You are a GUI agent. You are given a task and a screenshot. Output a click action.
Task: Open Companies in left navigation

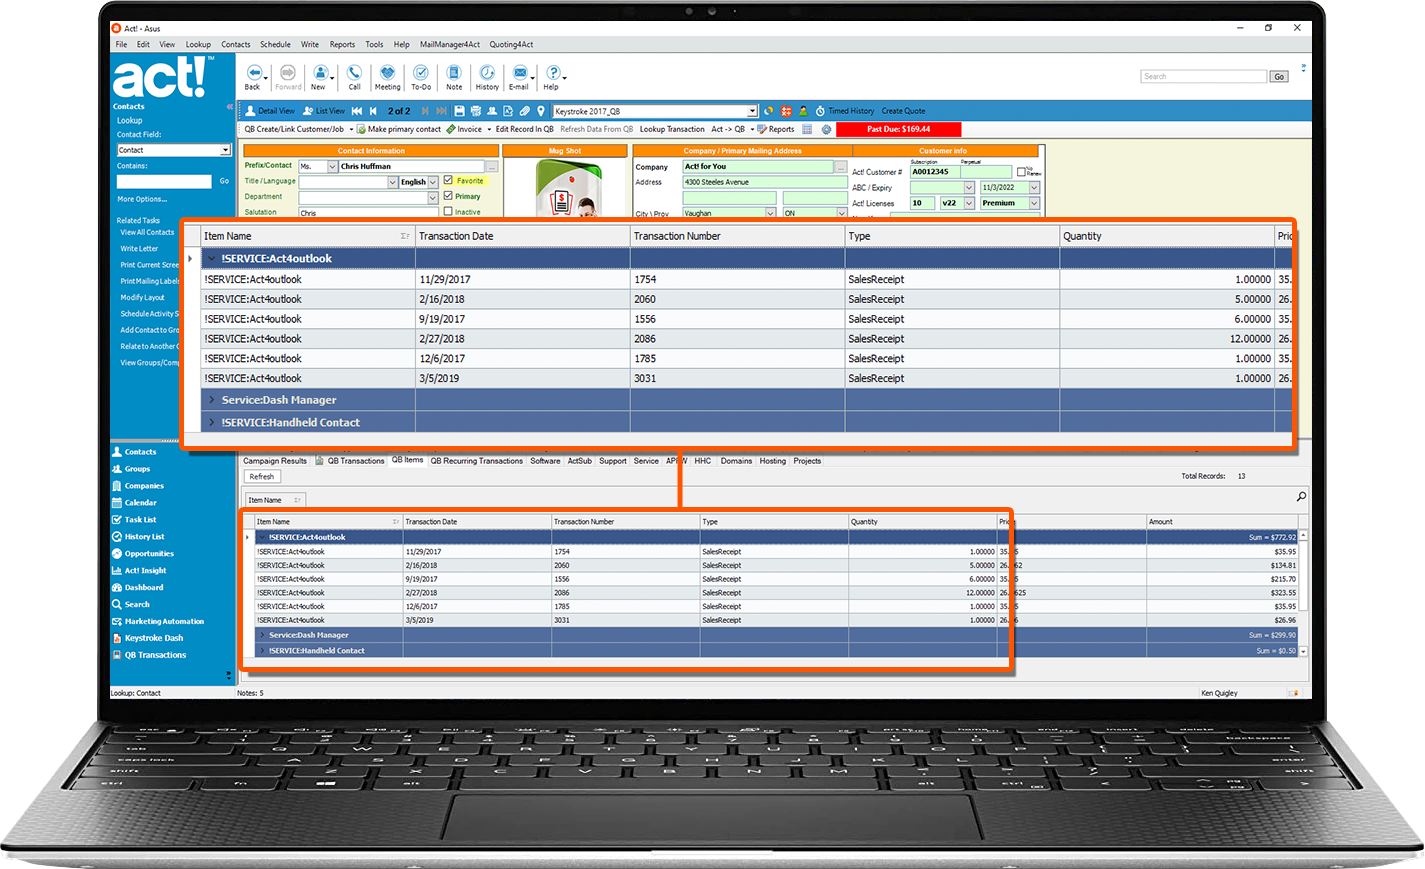point(138,486)
